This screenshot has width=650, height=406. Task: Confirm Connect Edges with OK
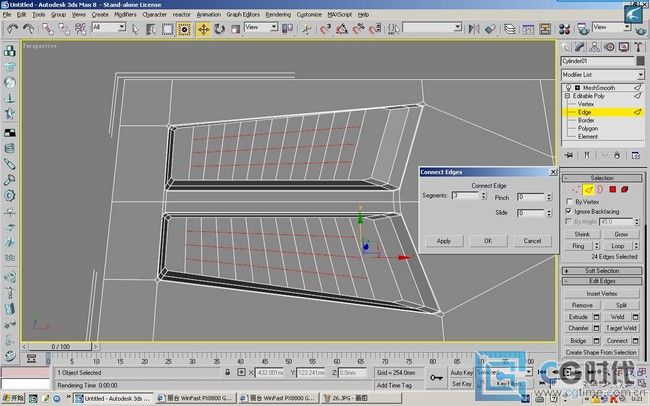tap(488, 241)
